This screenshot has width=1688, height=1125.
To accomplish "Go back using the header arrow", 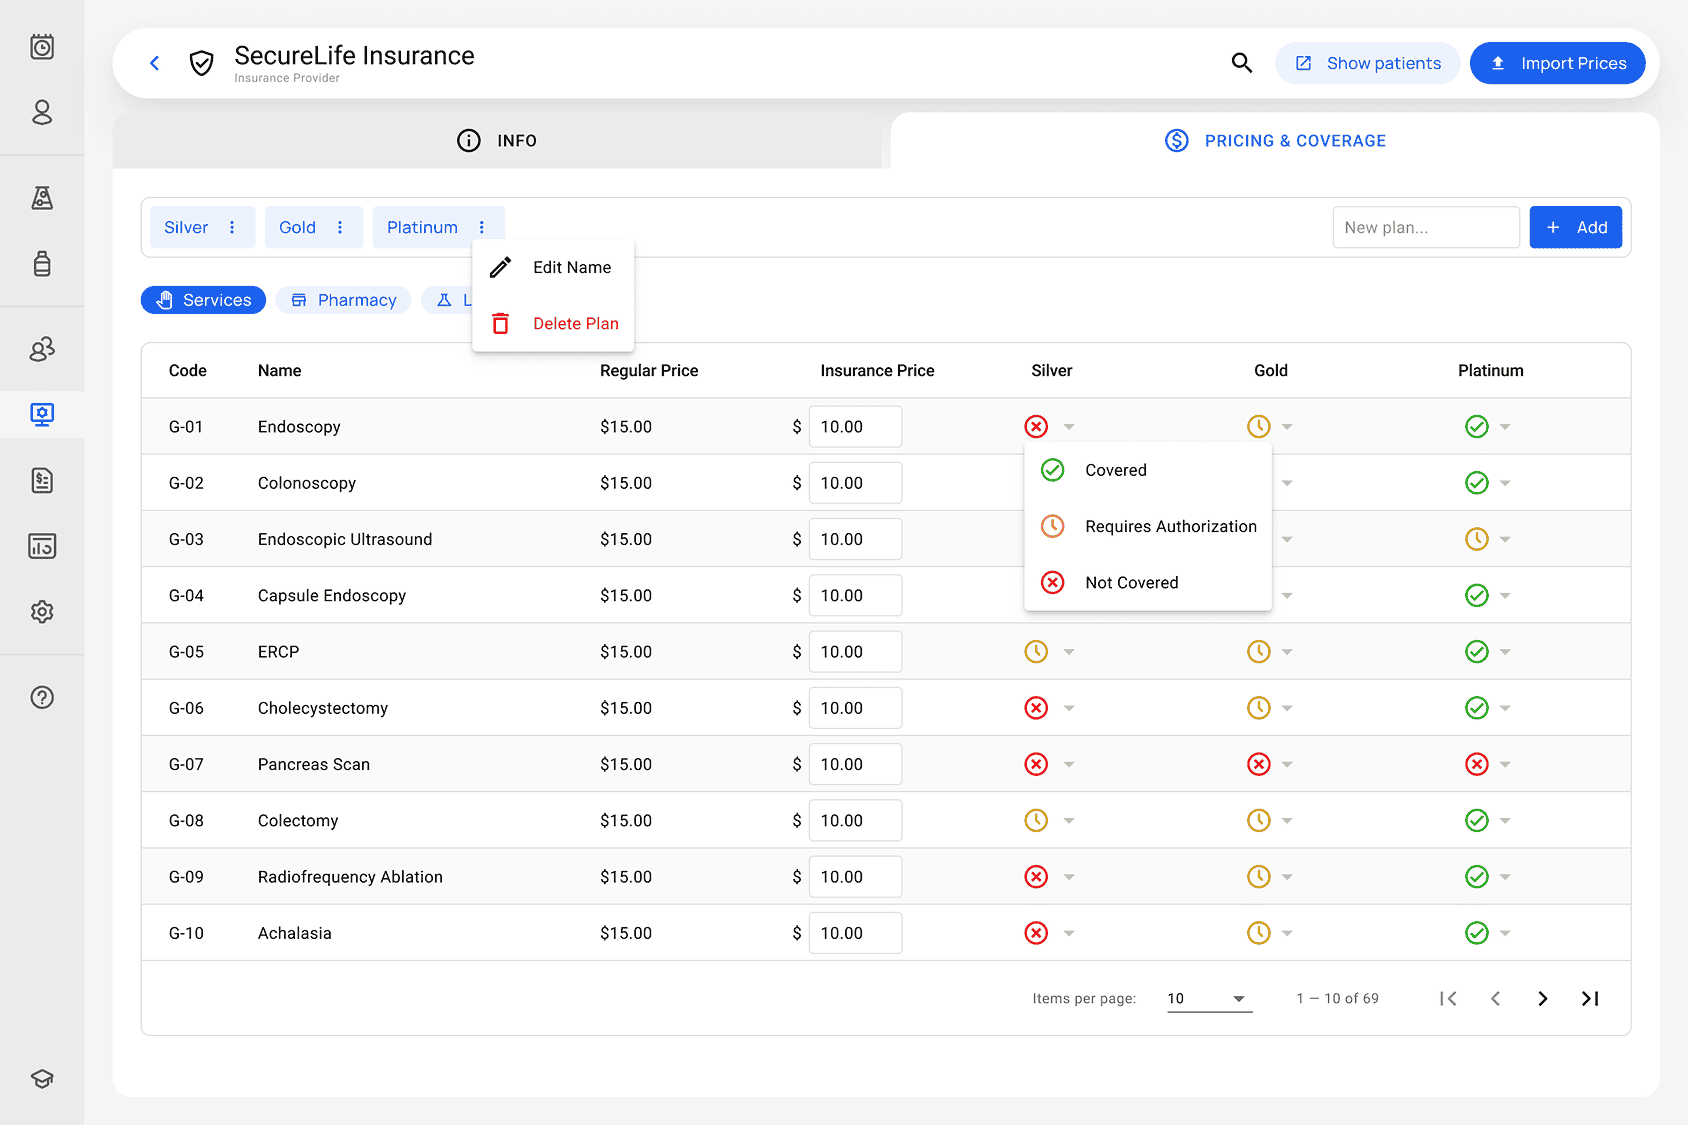I will (154, 63).
